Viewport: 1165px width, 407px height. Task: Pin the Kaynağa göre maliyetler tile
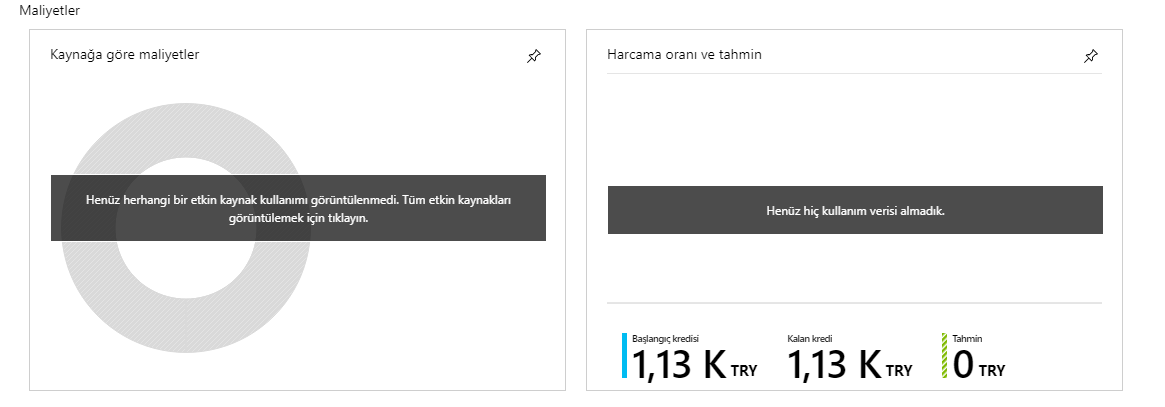coord(533,56)
